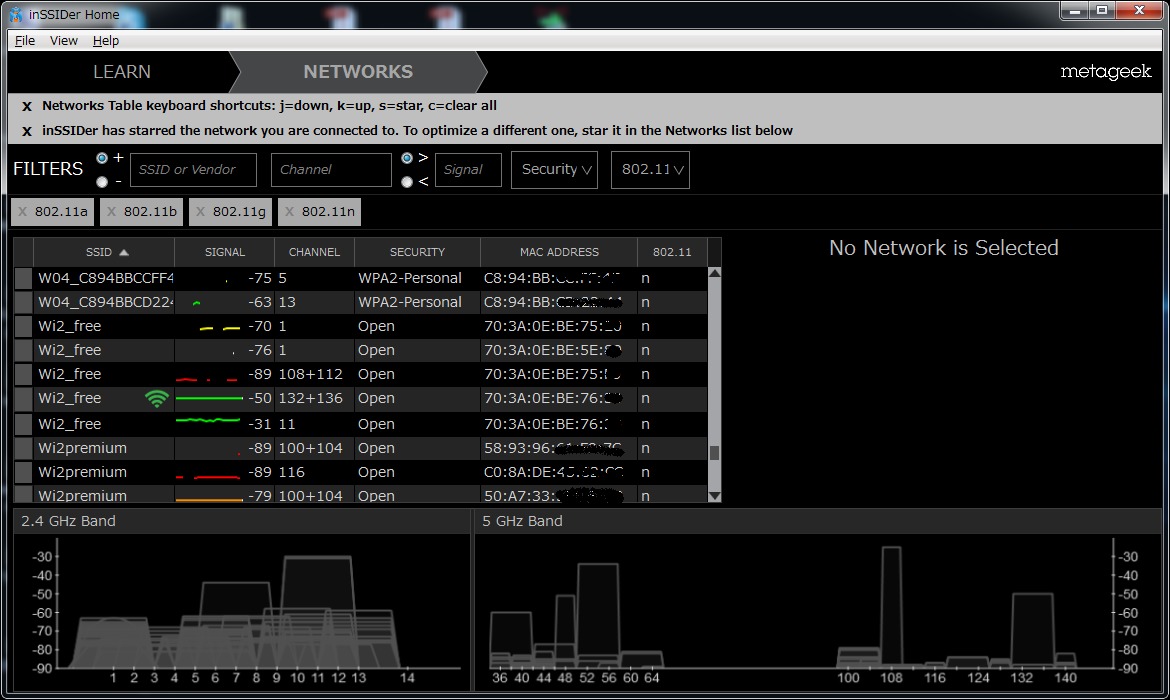Select the plus include filter radio button

point(102,158)
